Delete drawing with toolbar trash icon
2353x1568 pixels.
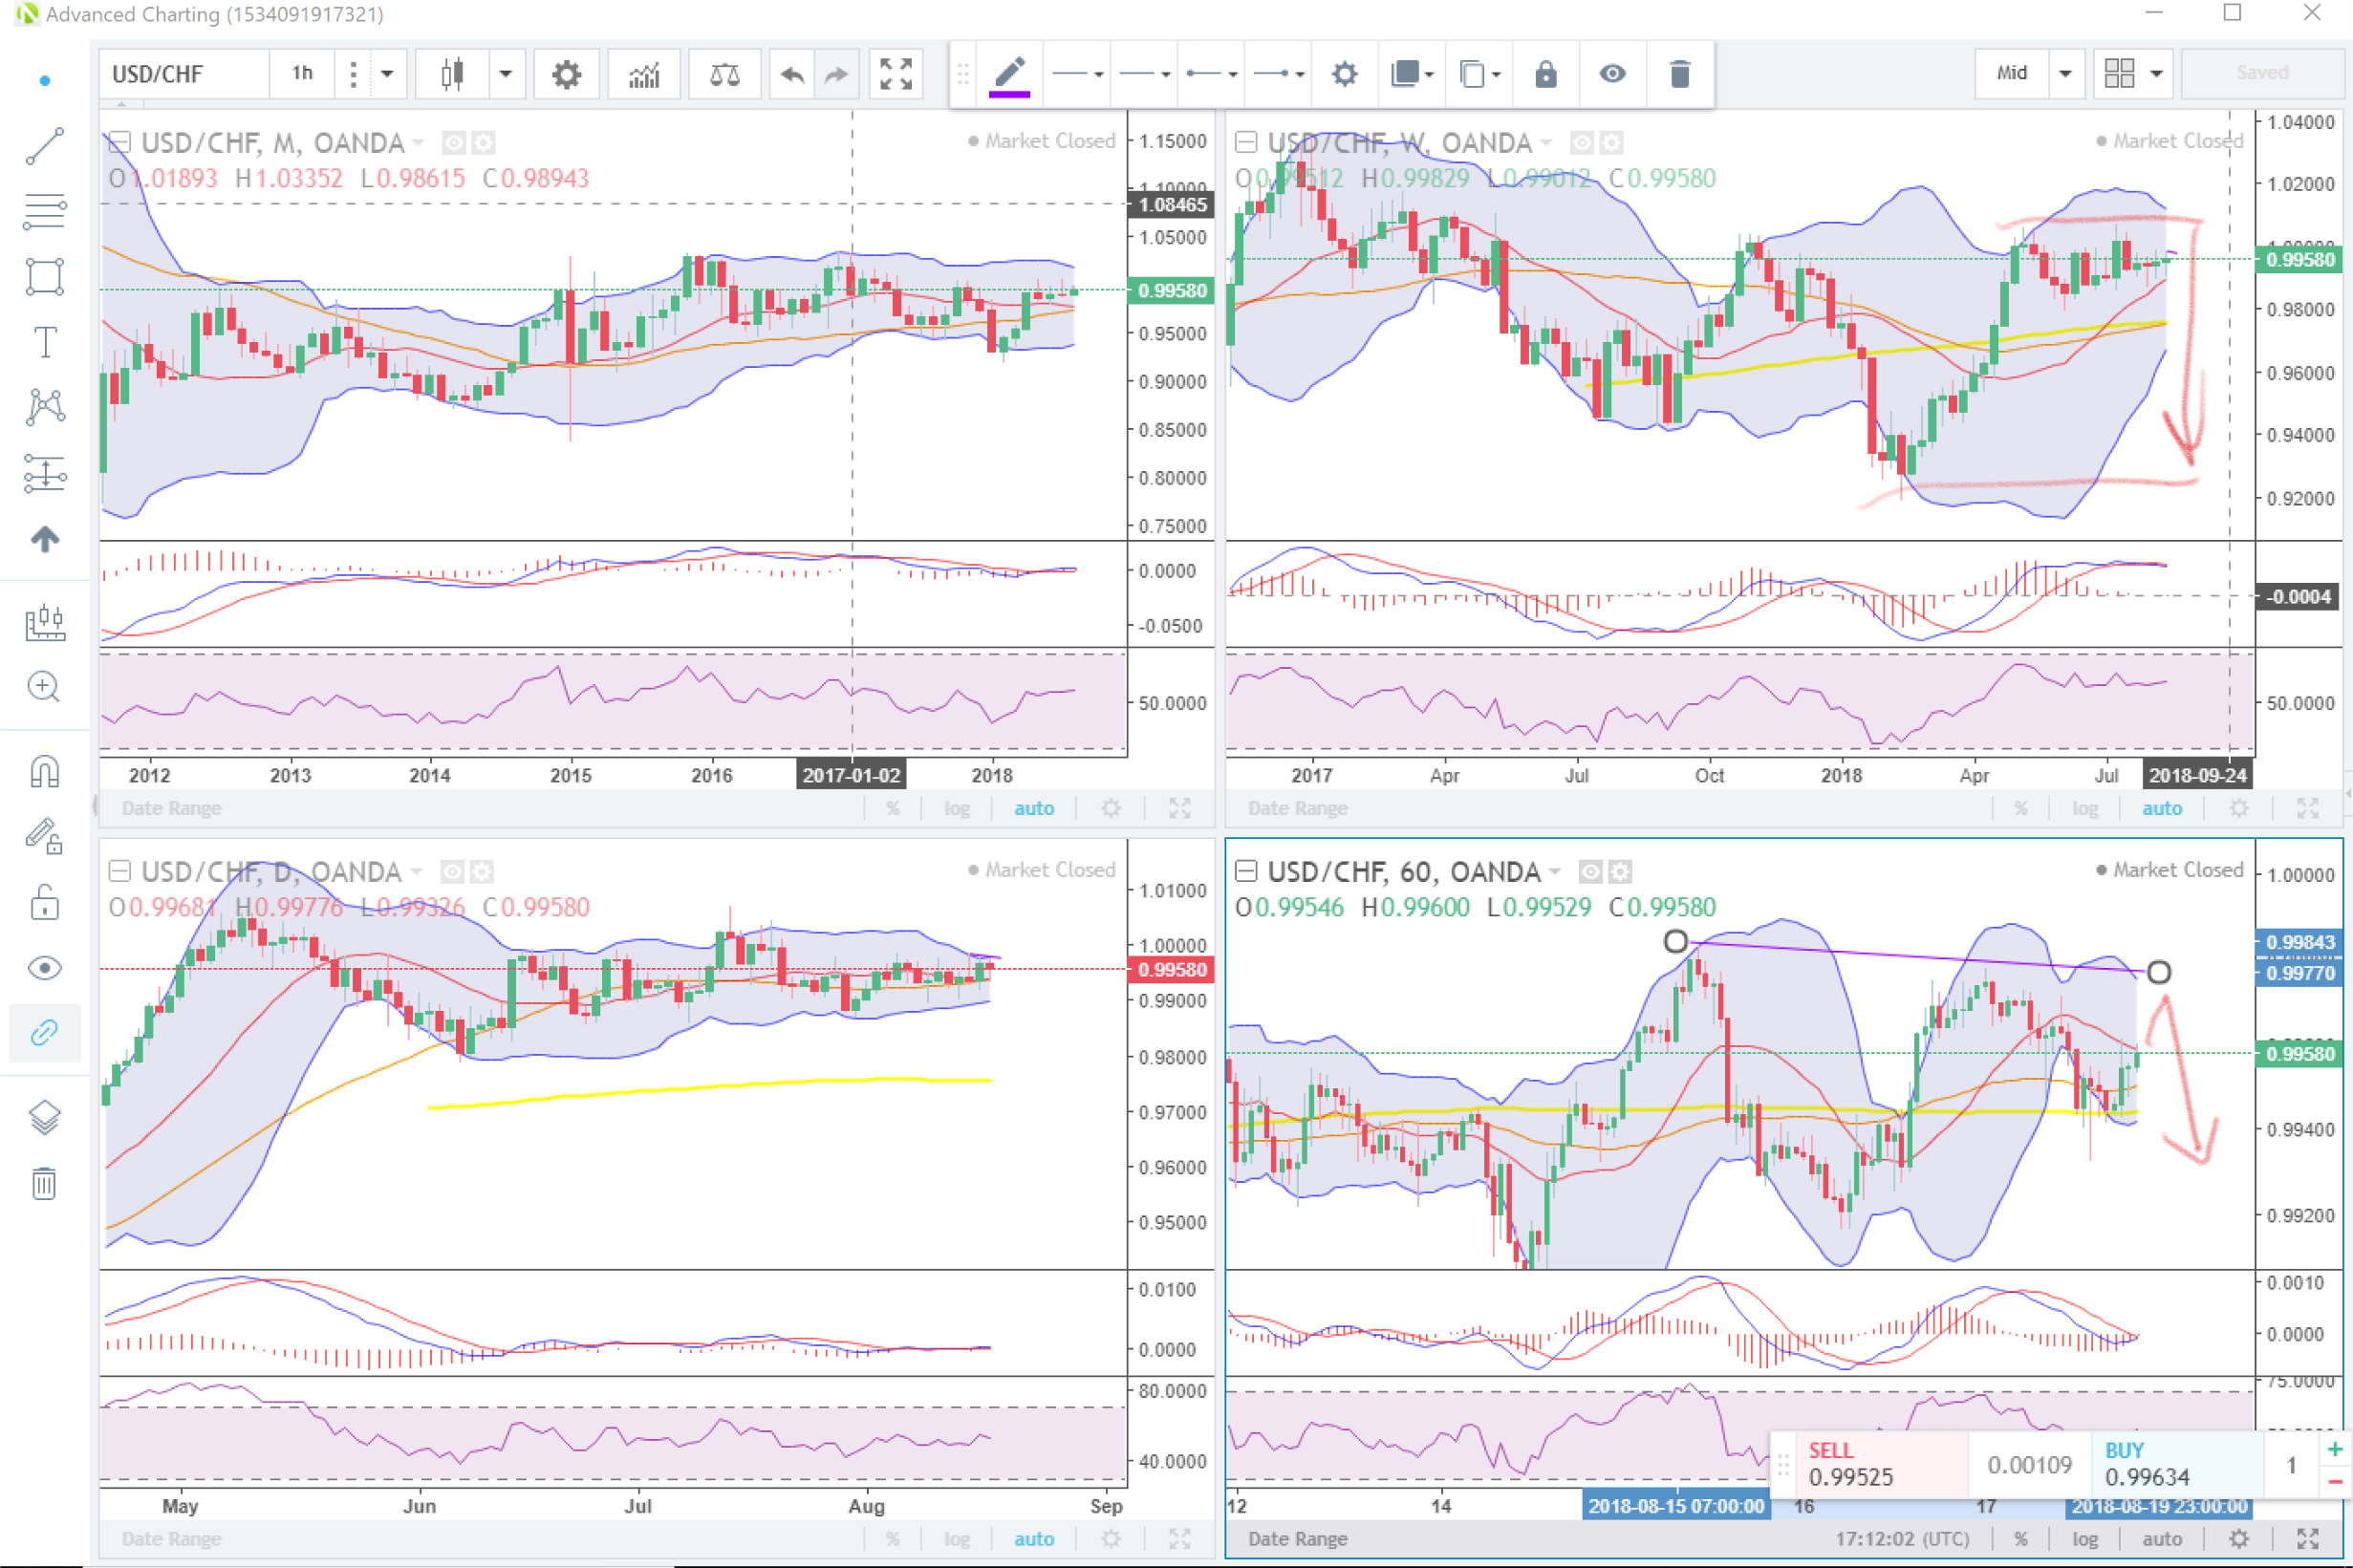1679,74
